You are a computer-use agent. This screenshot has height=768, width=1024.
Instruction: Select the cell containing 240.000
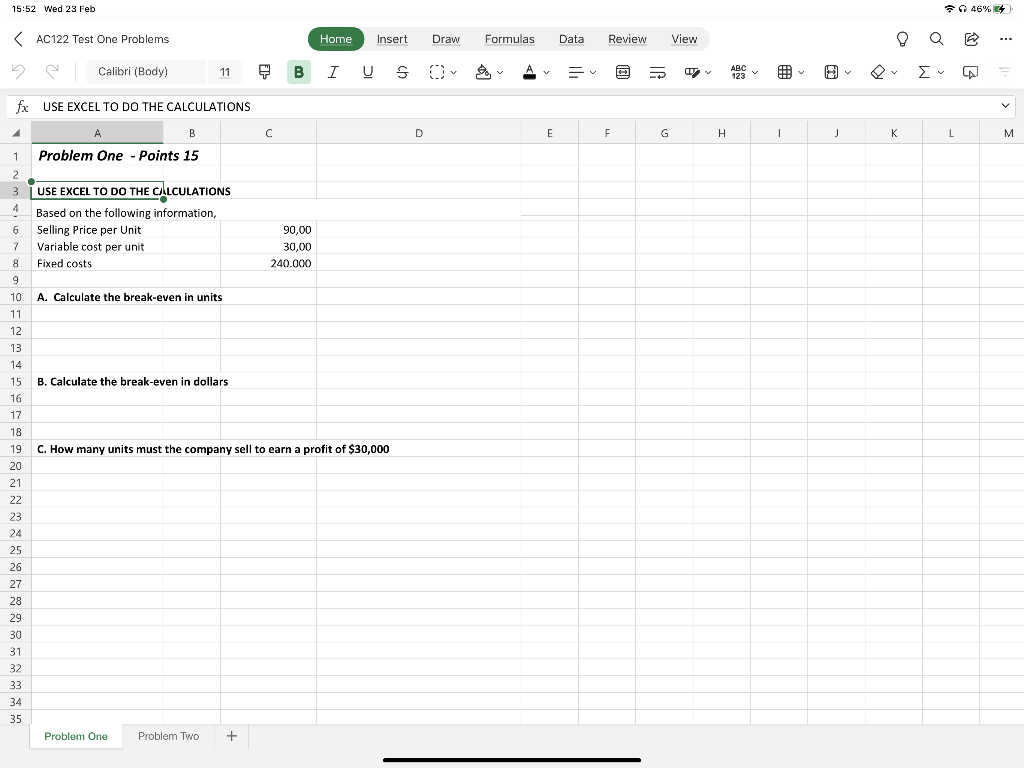[268, 263]
